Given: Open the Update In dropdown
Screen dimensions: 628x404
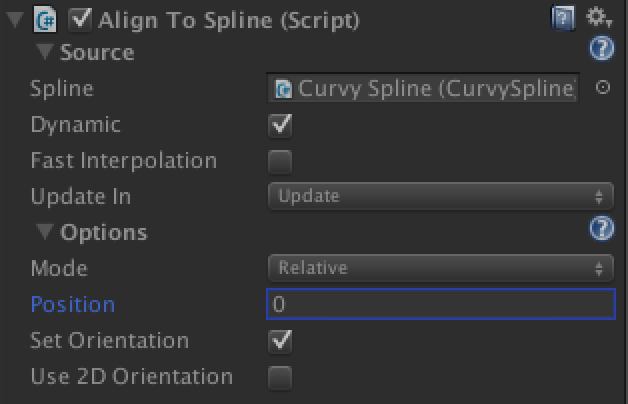Looking at the screenshot, I should [x=441, y=196].
